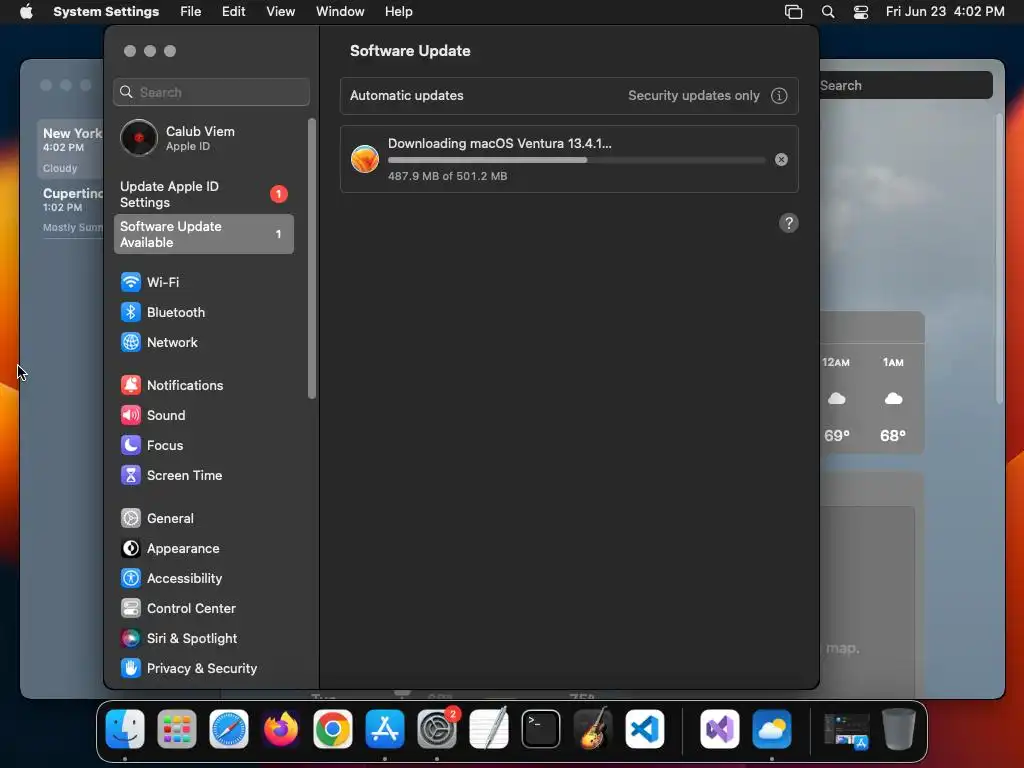Select New York in Weather window
Screen dimensions: 1024x768
tap(71, 150)
